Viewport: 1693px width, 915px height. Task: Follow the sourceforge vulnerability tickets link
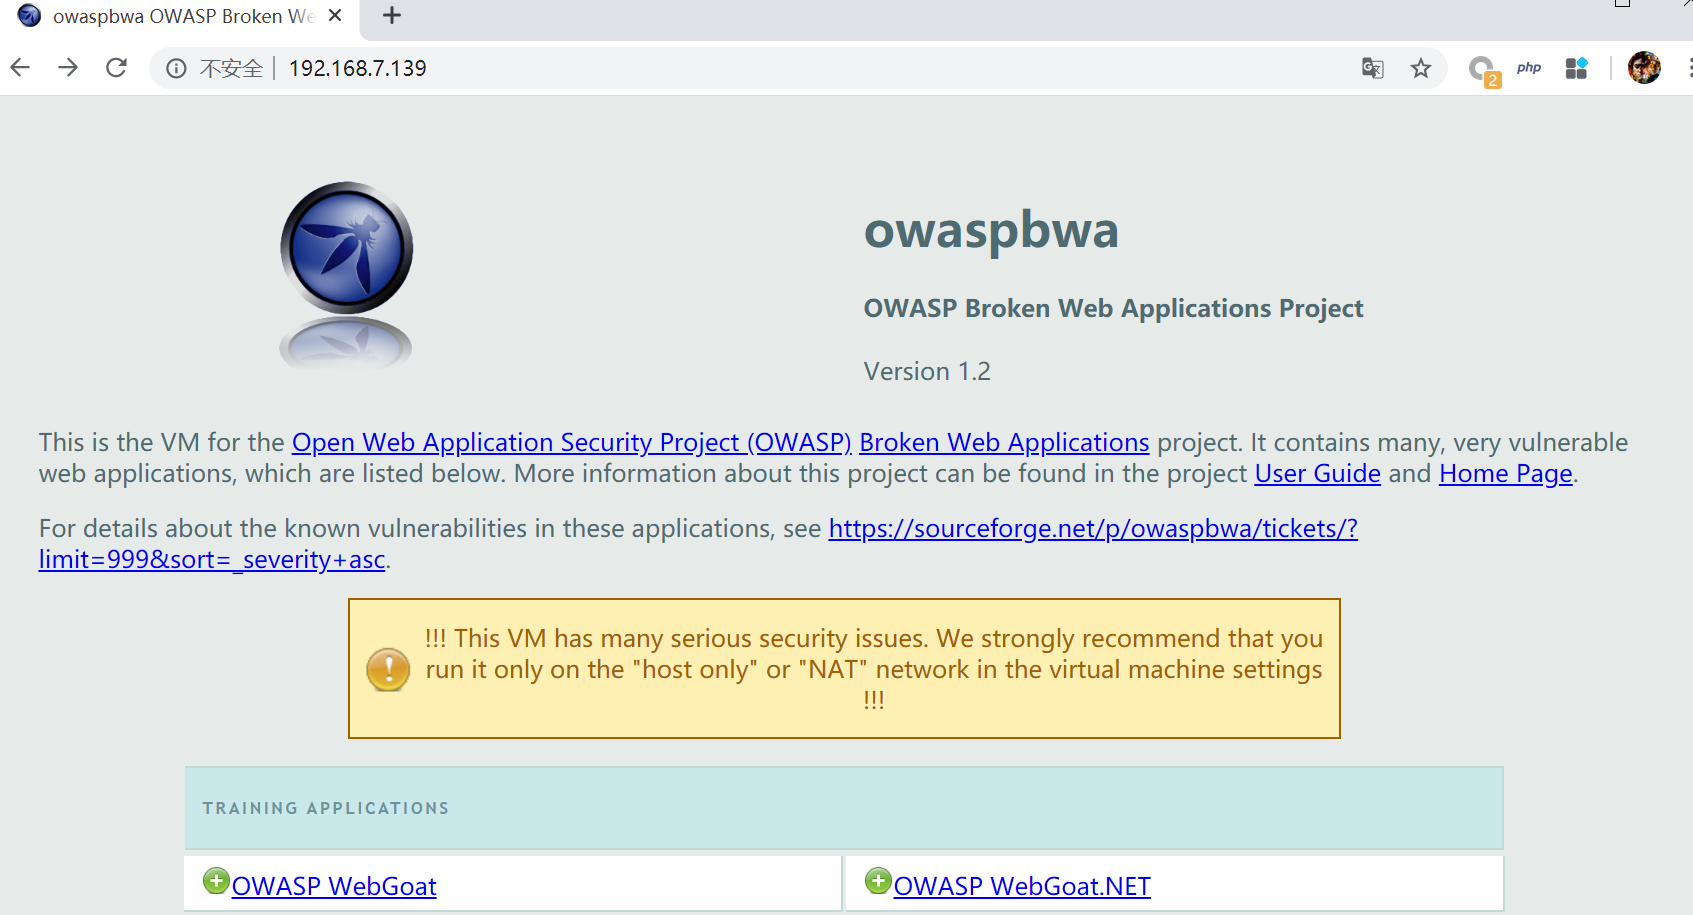pos(1092,528)
